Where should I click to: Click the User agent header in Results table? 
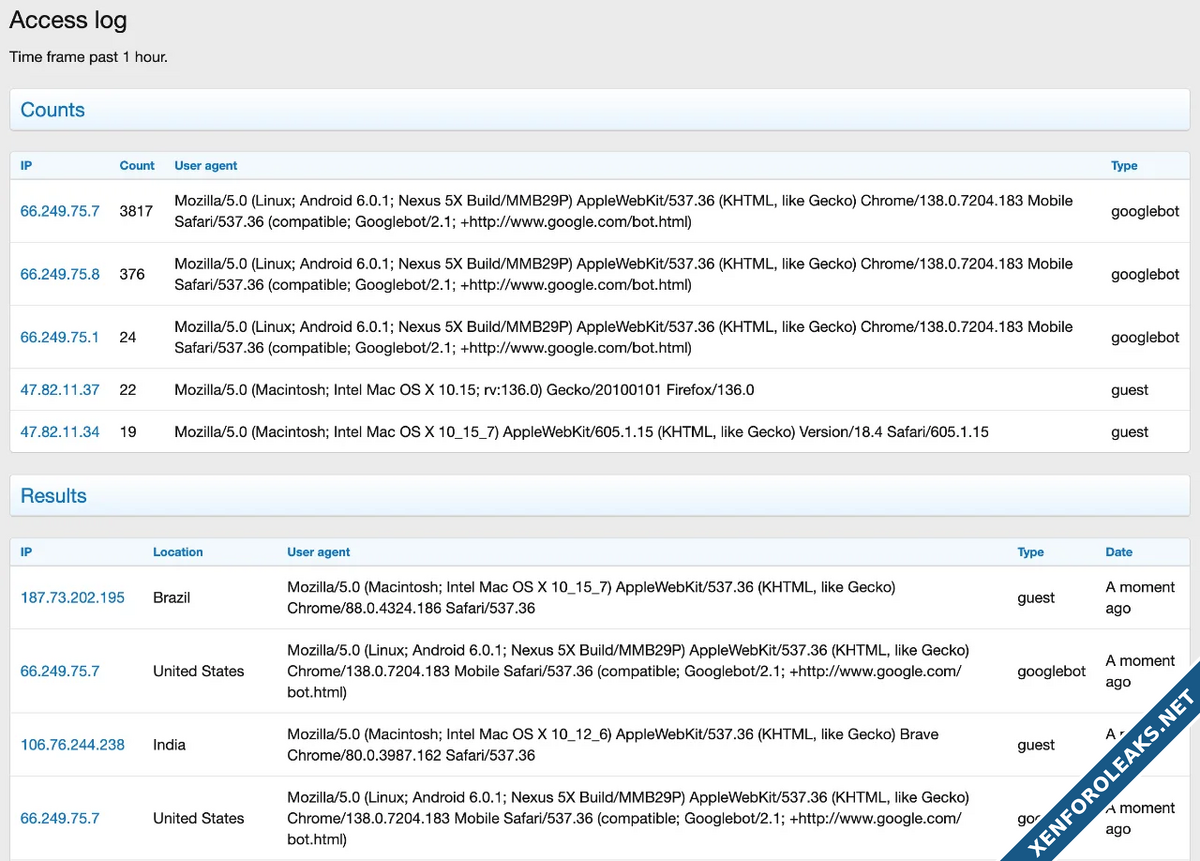pyautogui.click(x=319, y=552)
